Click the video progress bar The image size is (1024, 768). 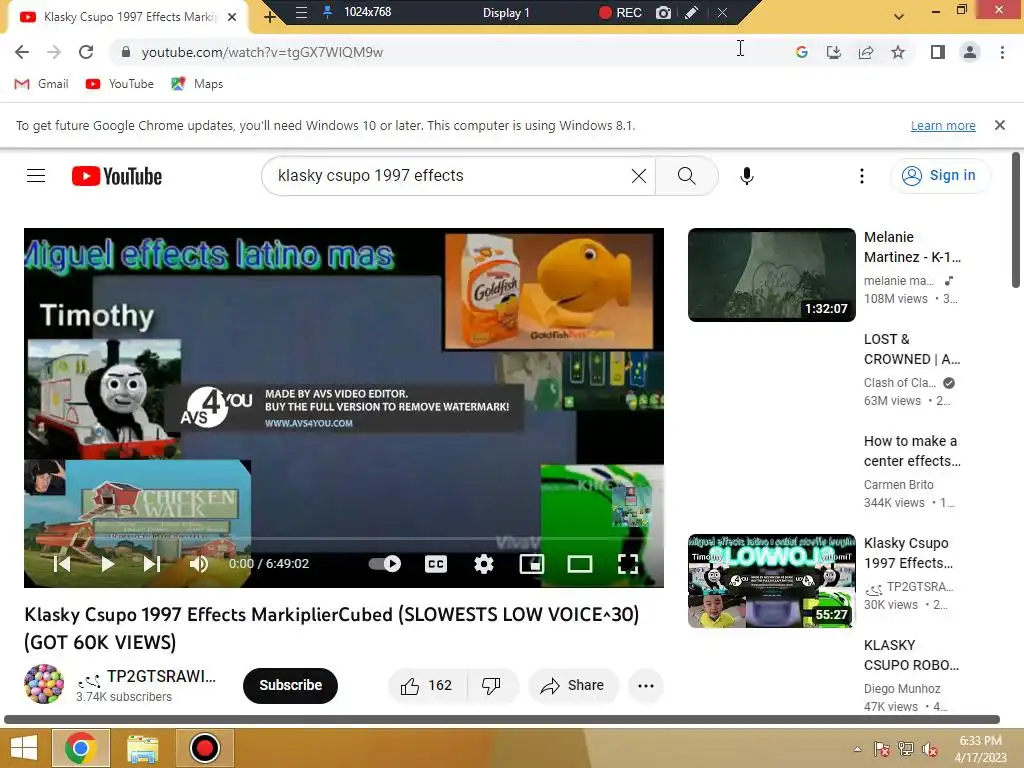pos(344,539)
